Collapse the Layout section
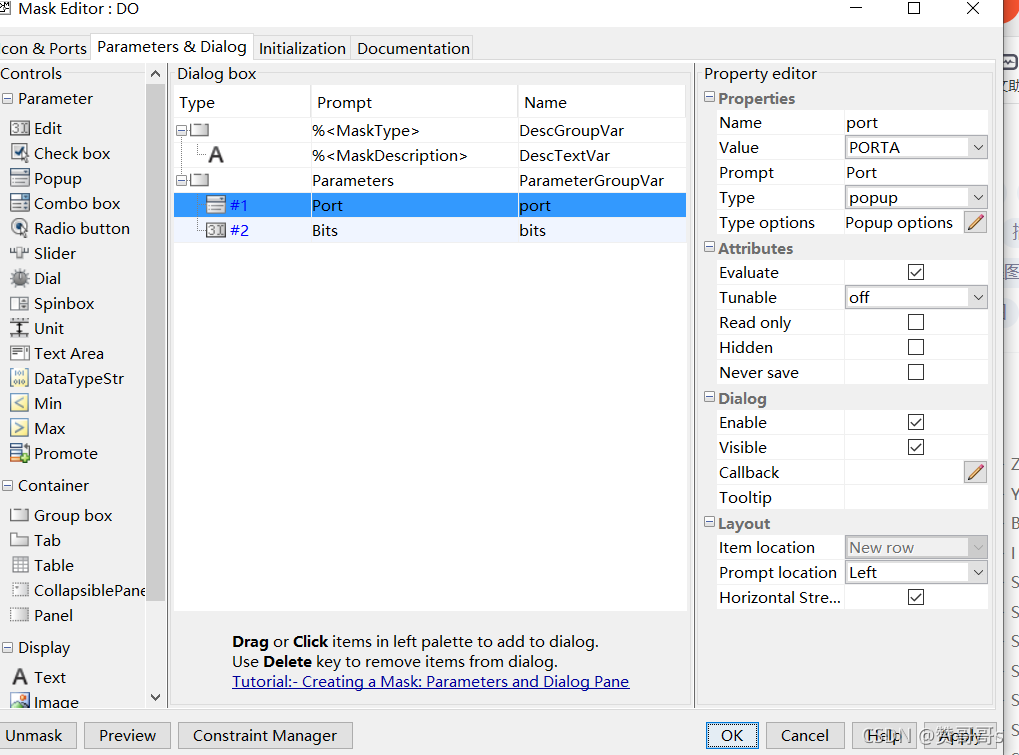Screen dimensions: 1019x755 pyautogui.click(x=710, y=522)
